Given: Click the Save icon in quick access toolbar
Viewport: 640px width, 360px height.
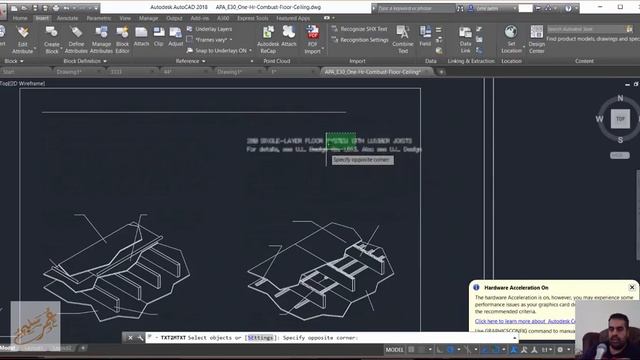Looking at the screenshot, I should click(x=36, y=8).
